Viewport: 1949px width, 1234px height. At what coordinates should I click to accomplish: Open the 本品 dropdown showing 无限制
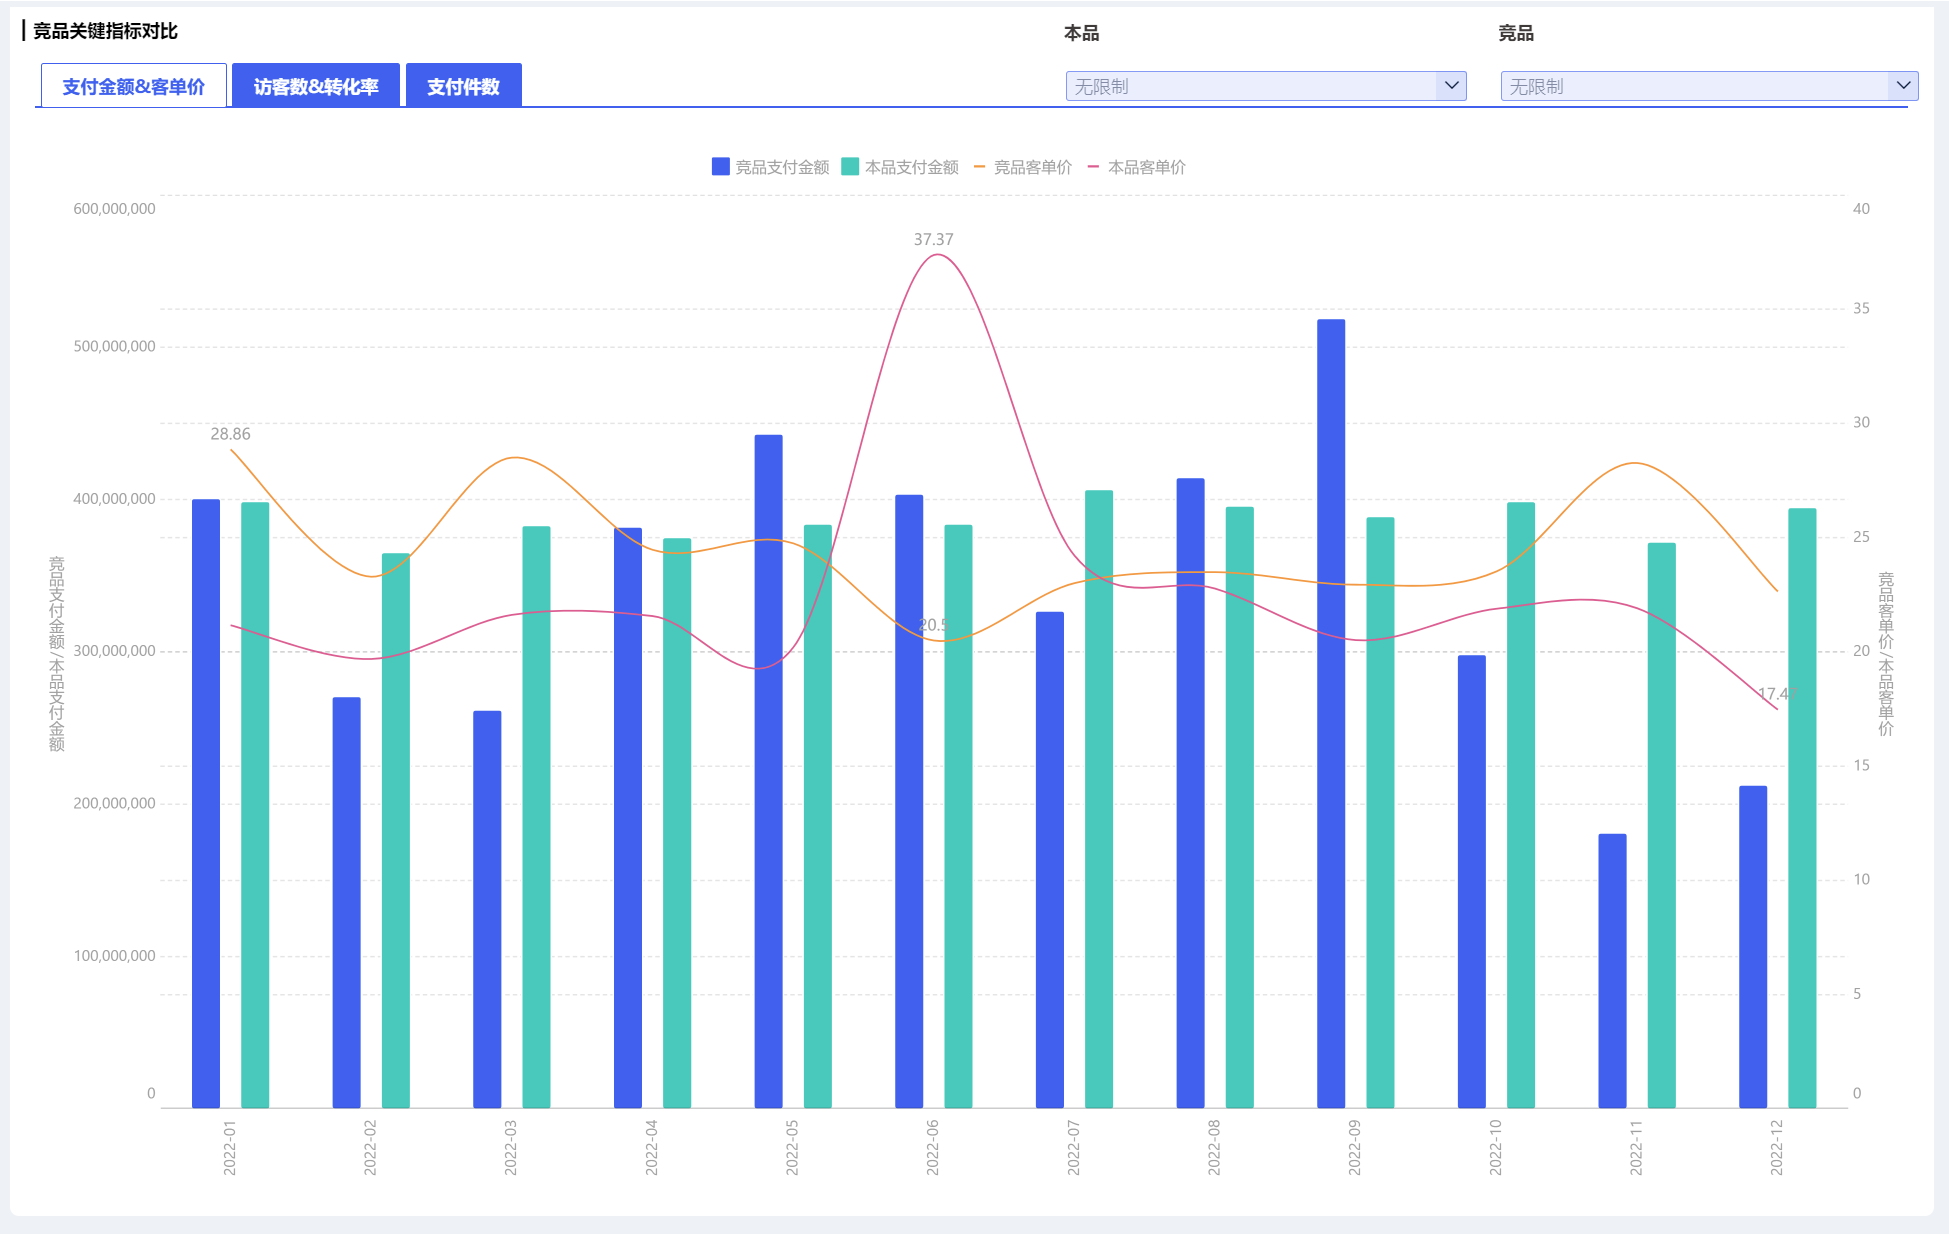pyautogui.click(x=1266, y=86)
